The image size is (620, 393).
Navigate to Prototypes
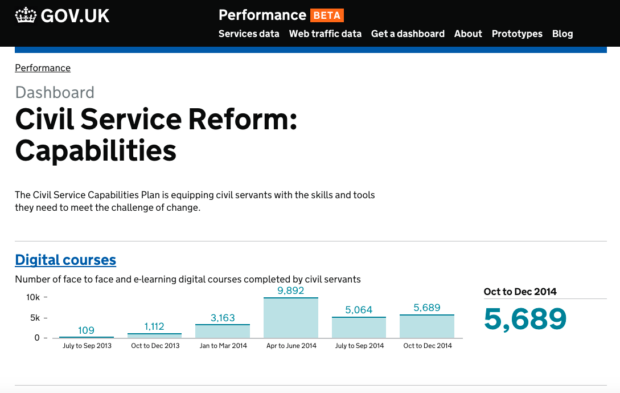(517, 34)
